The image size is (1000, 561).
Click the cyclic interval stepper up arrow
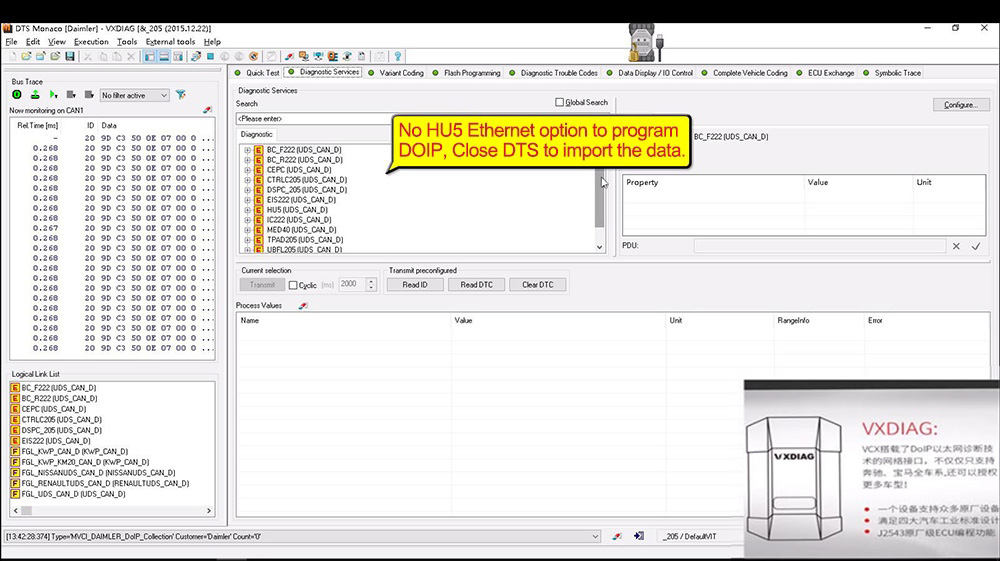click(x=371, y=281)
